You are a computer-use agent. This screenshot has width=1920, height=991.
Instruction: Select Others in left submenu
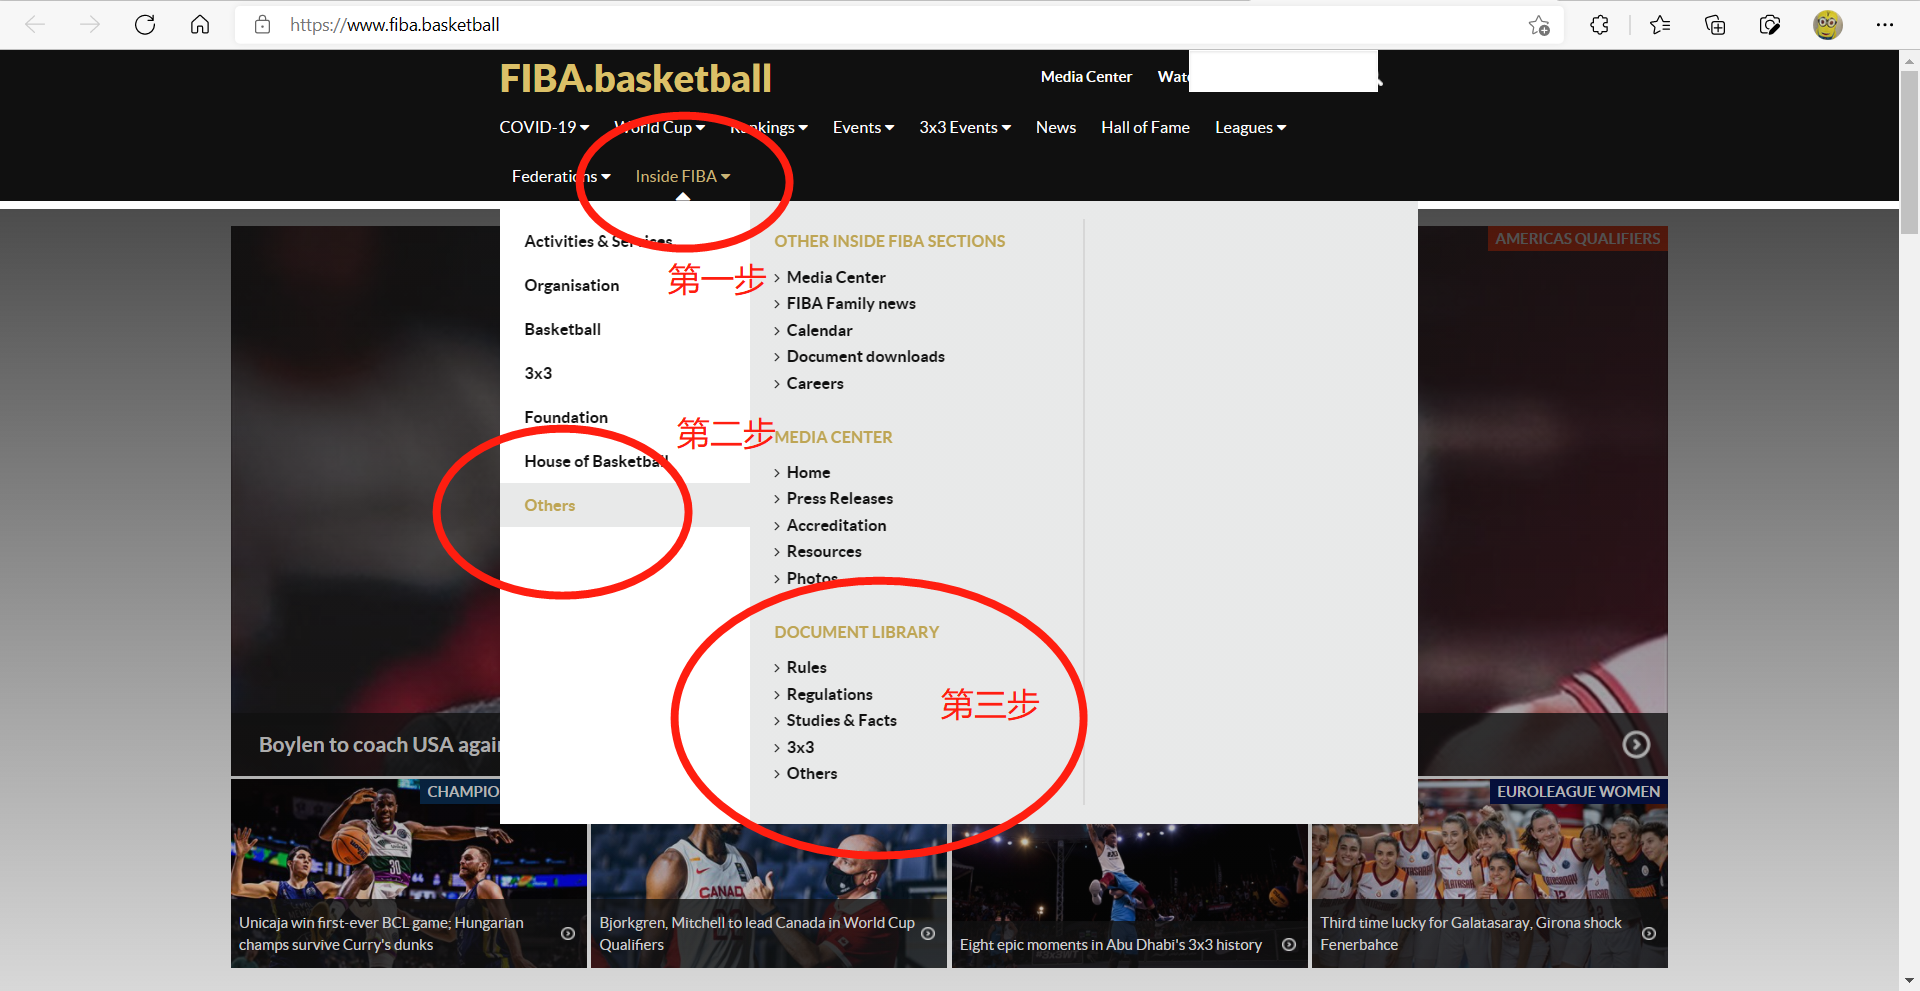coord(625,505)
